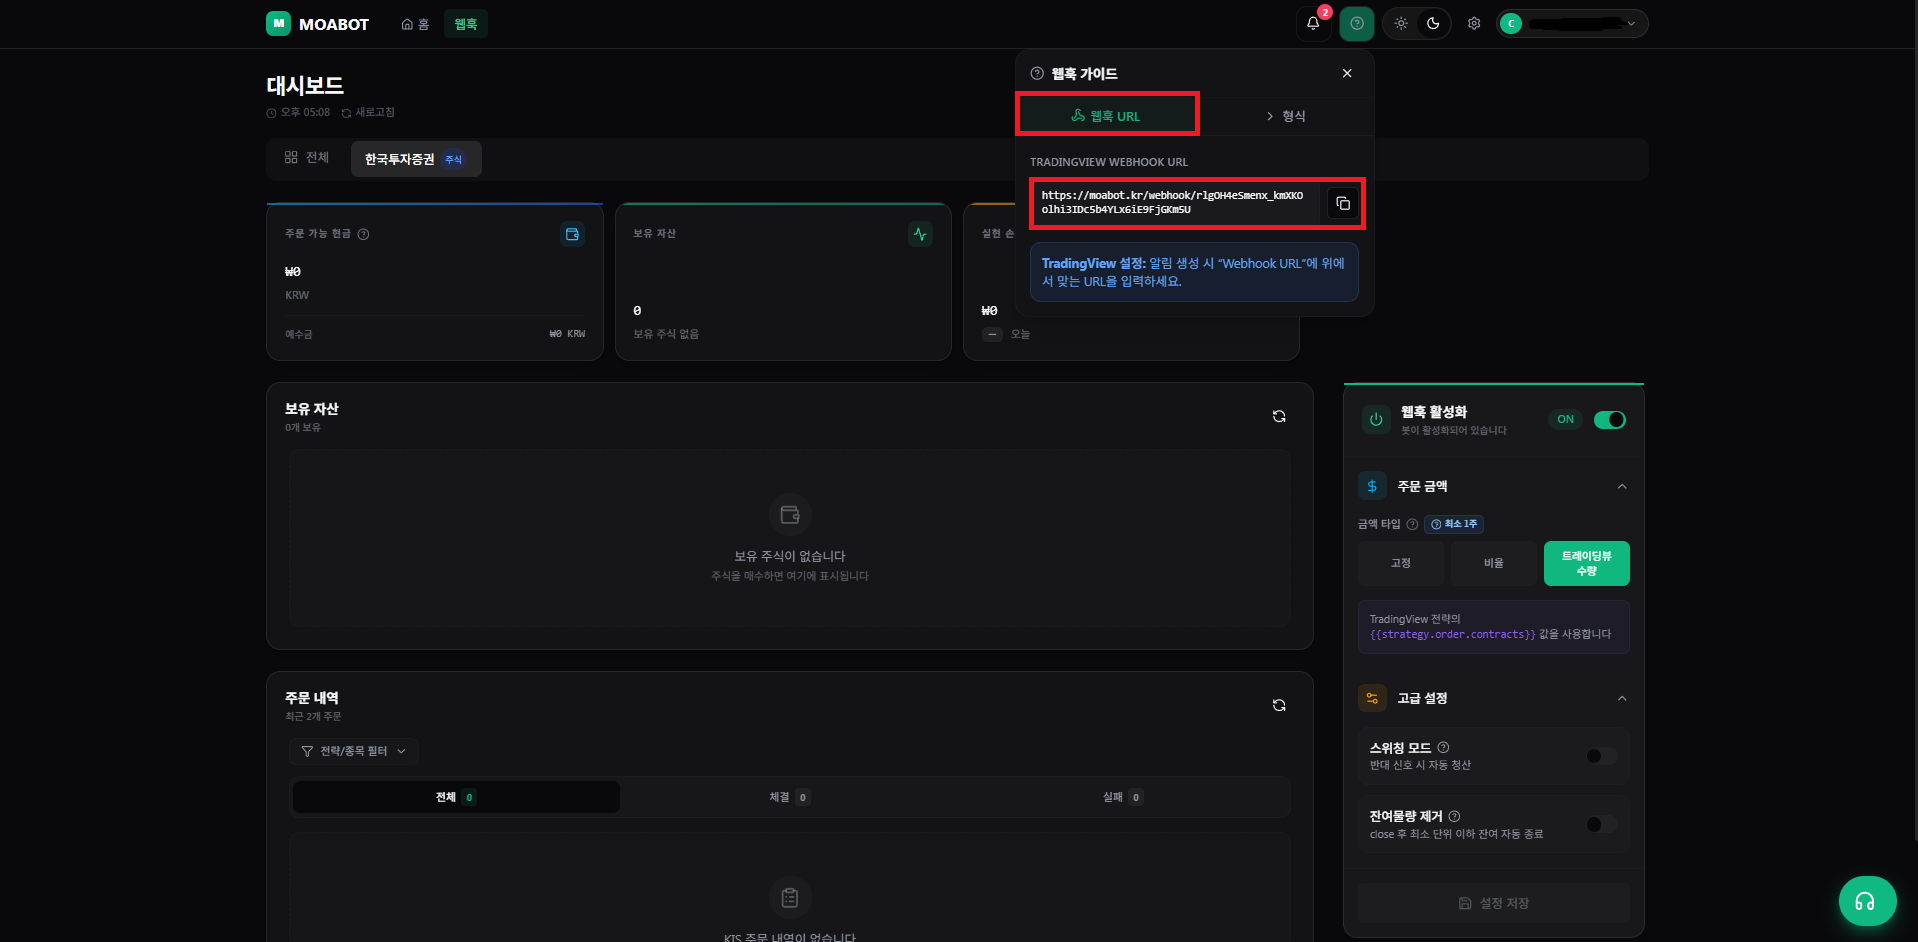Viewport: 1918px width, 942px height.
Task: Open the support headset chat button
Action: [1867, 901]
